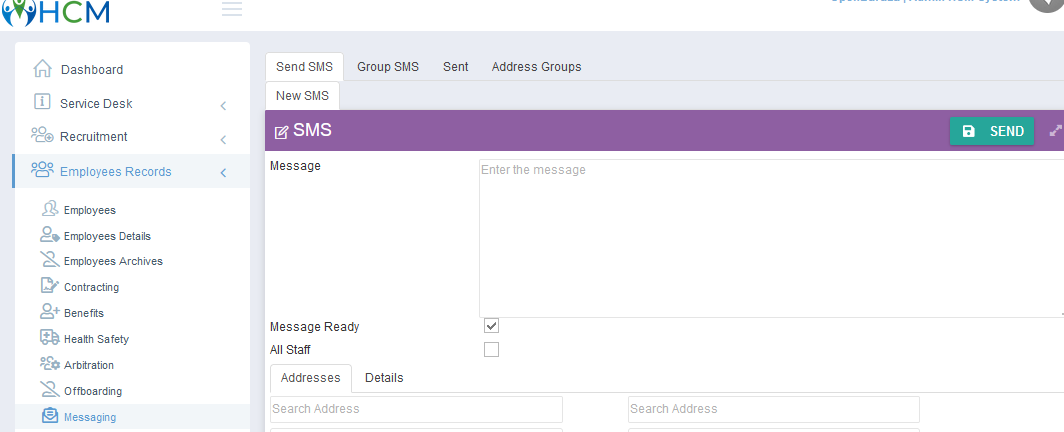The image size is (1064, 432).
Task: Expand the Recruitment menu chevron
Action: coord(223,140)
